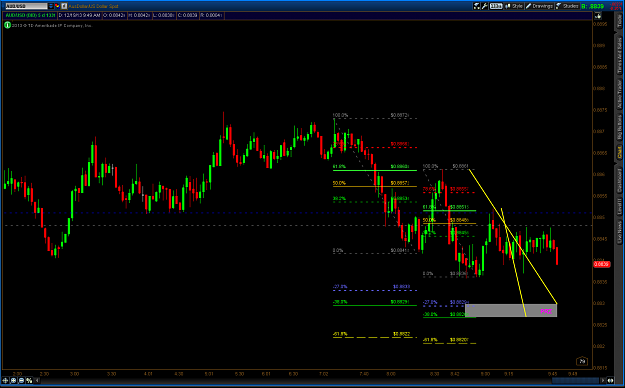Click the L: low price header value
This screenshot has width=625, height=388.
(x=164, y=15)
